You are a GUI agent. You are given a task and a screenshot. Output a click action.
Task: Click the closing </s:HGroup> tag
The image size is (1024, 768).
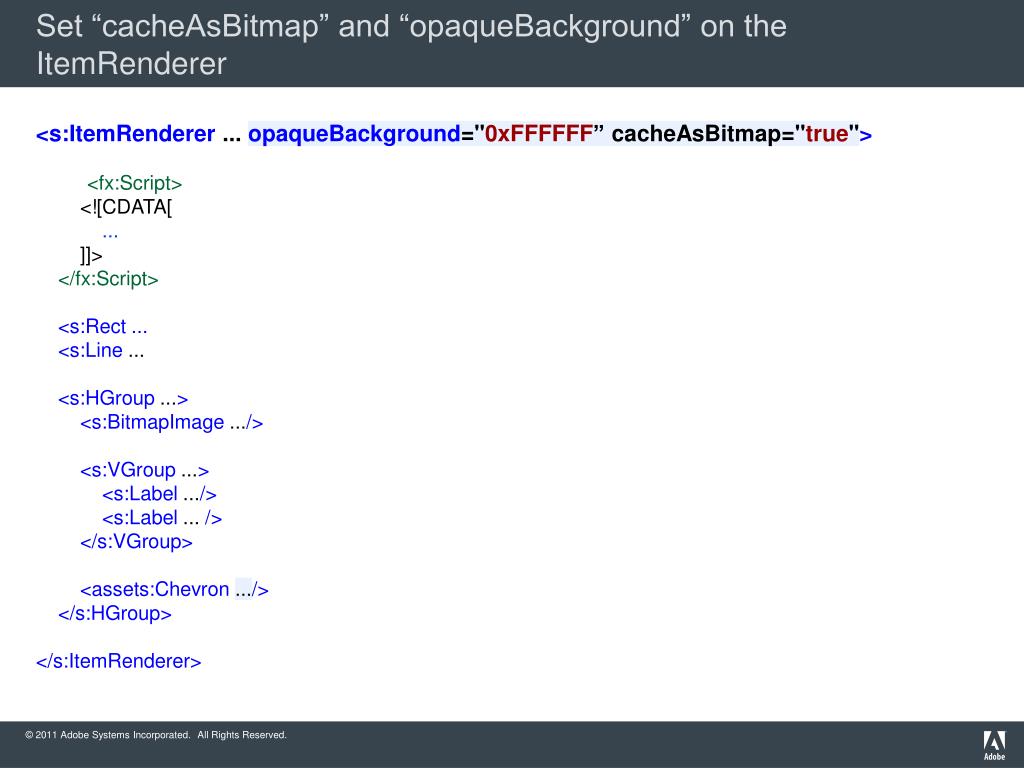point(115,613)
